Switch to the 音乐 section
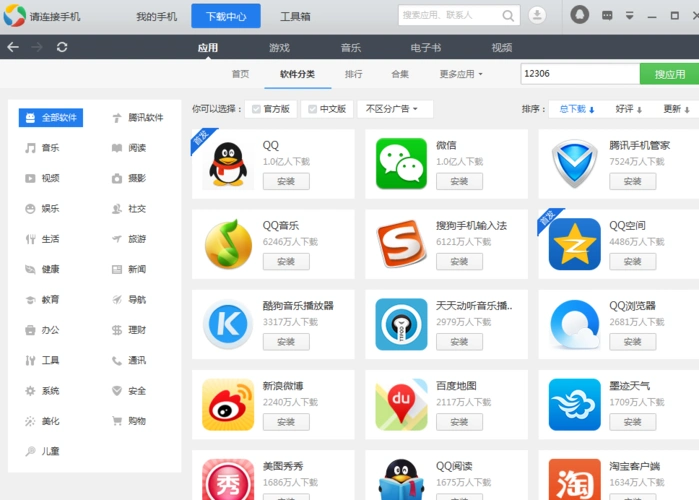 coord(351,48)
